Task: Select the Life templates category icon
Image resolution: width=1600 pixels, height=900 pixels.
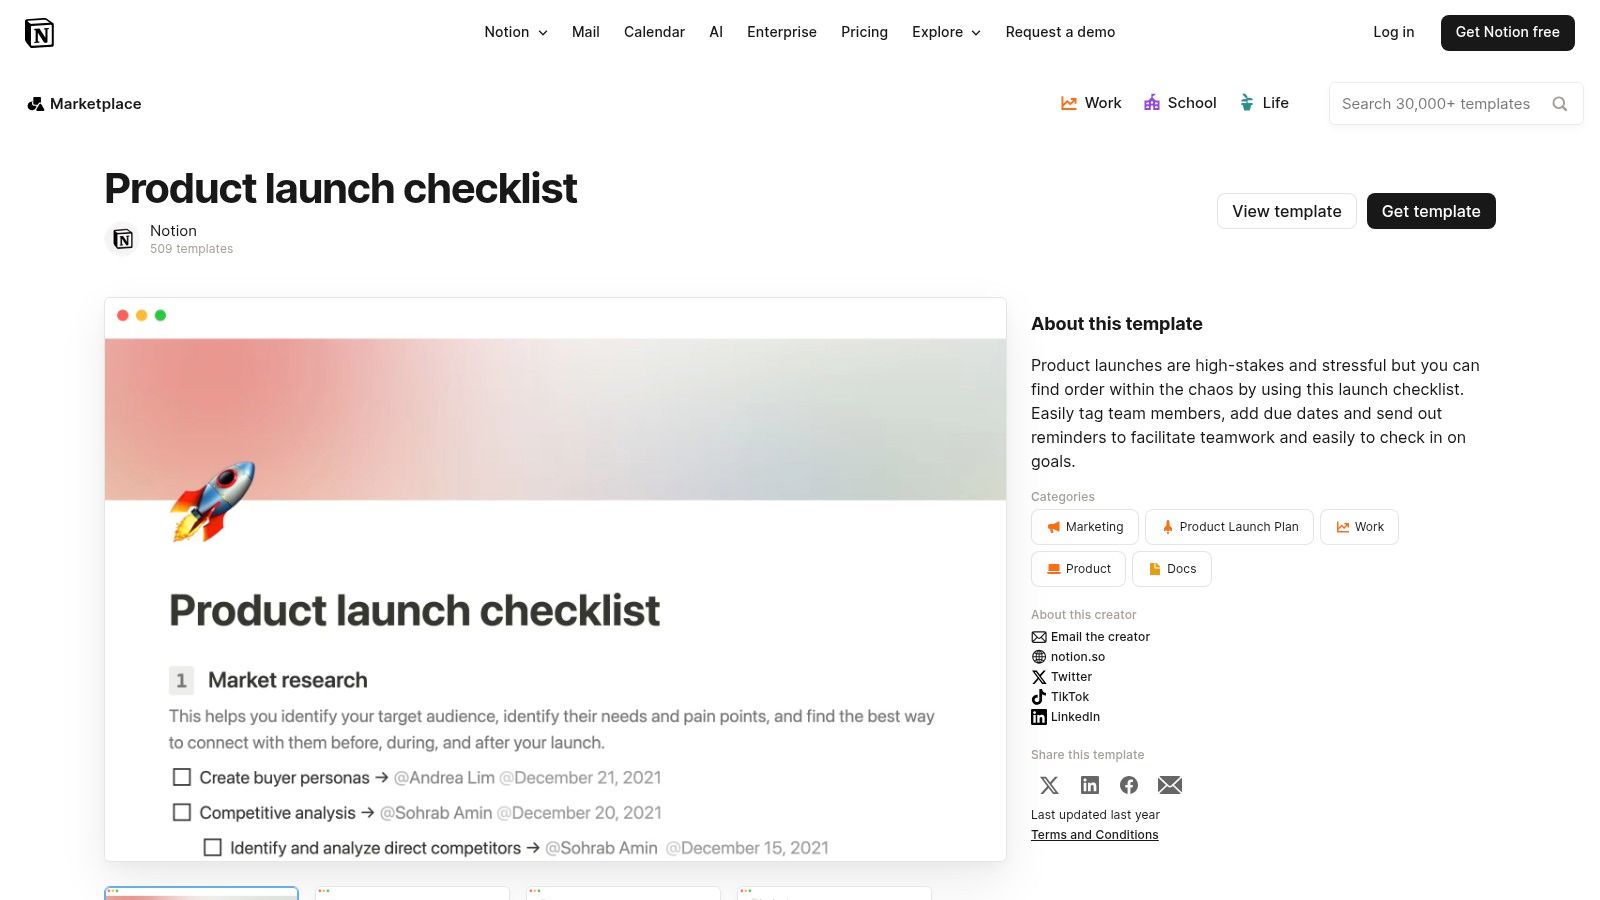Action: point(1246,103)
